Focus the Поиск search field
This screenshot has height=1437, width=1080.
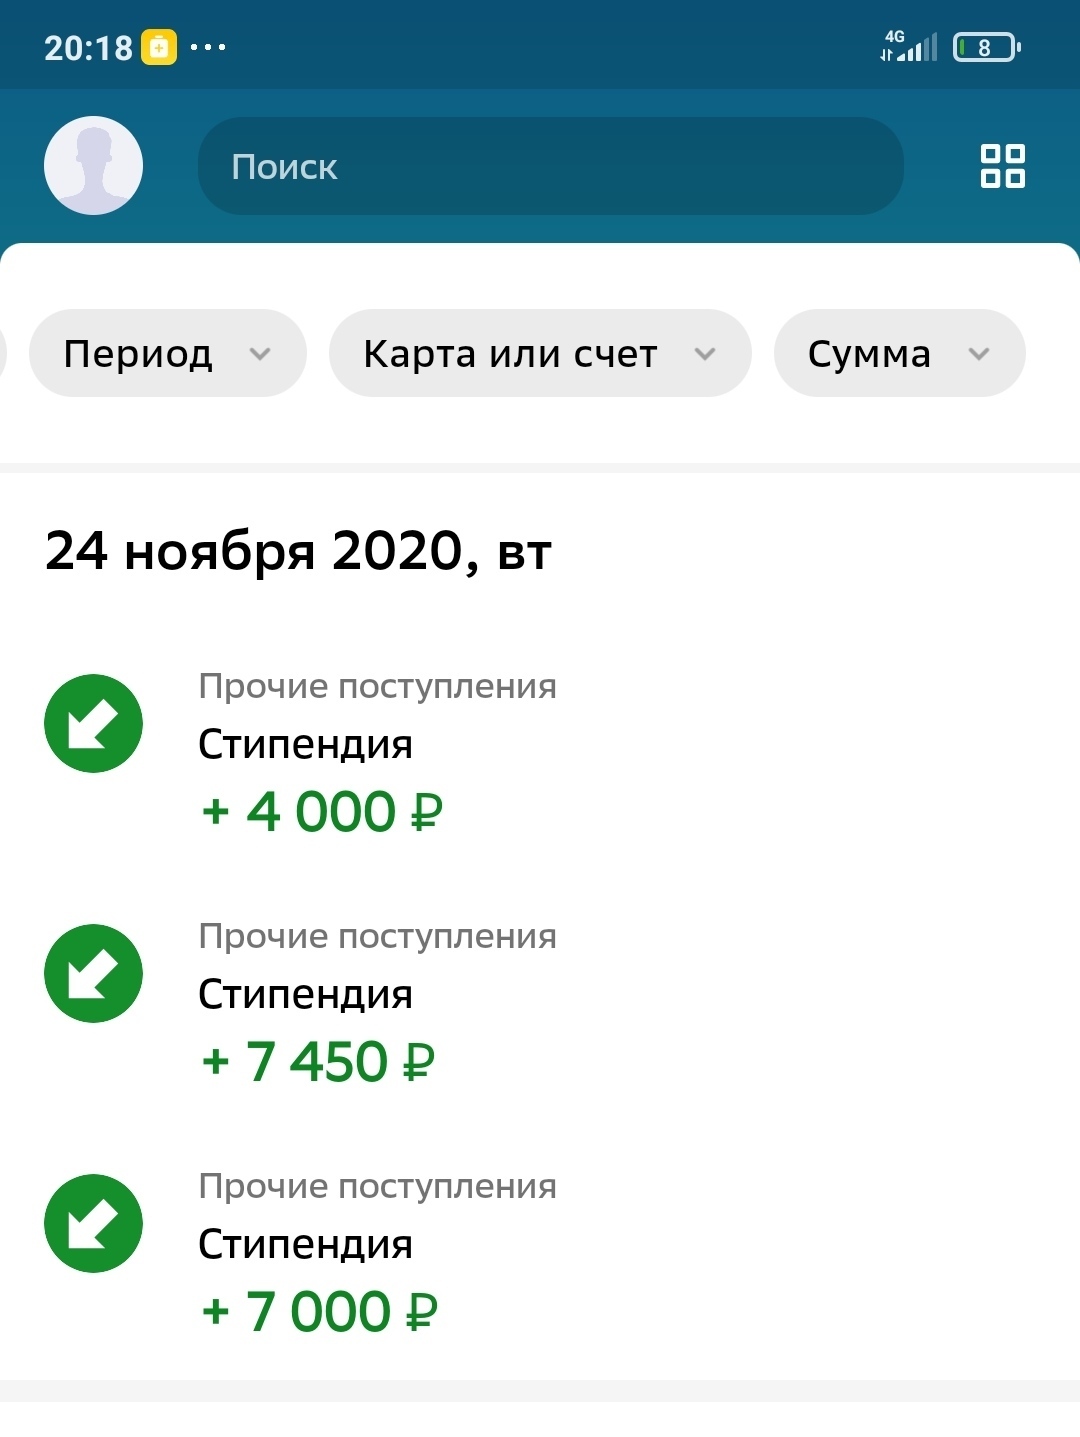pyautogui.click(x=550, y=166)
